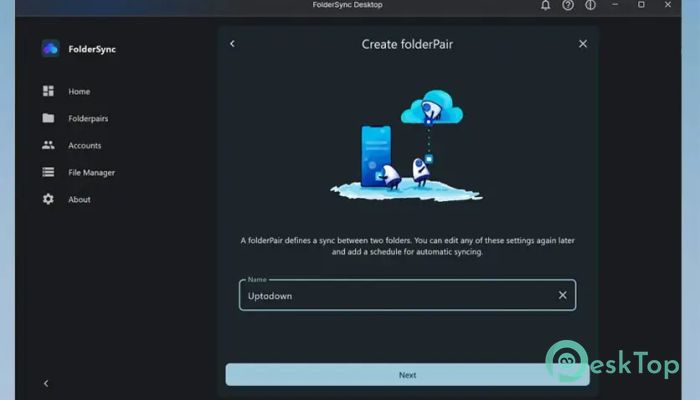700x400 pixels.
Task: Collapse the sidebar with bottom chevron
Action: click(x=46, y=383)
